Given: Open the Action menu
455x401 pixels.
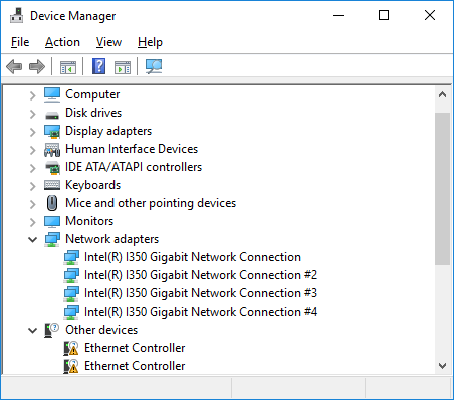Looking at the screenshot, I should (x=62, y=42).
